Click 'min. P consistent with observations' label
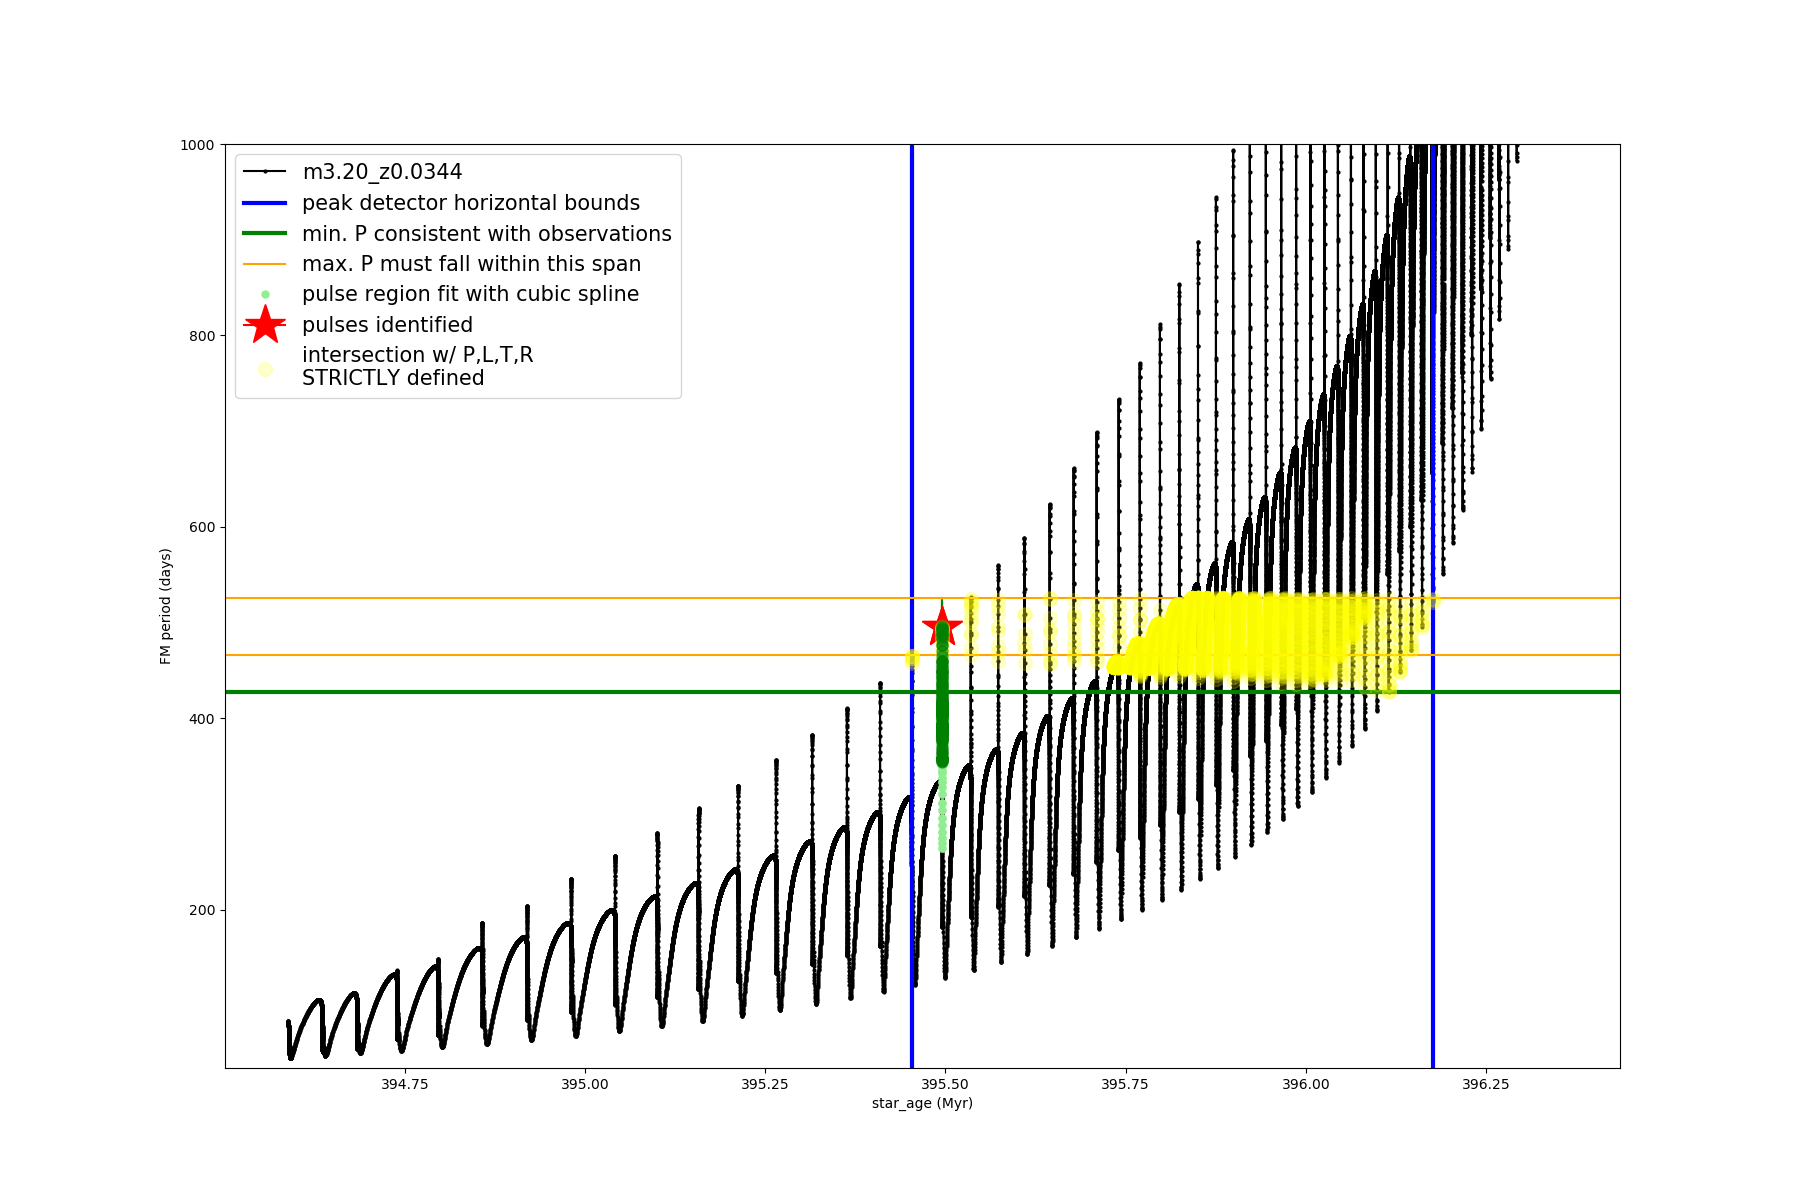The image size is (1800, 1200). tap(486, 234)
